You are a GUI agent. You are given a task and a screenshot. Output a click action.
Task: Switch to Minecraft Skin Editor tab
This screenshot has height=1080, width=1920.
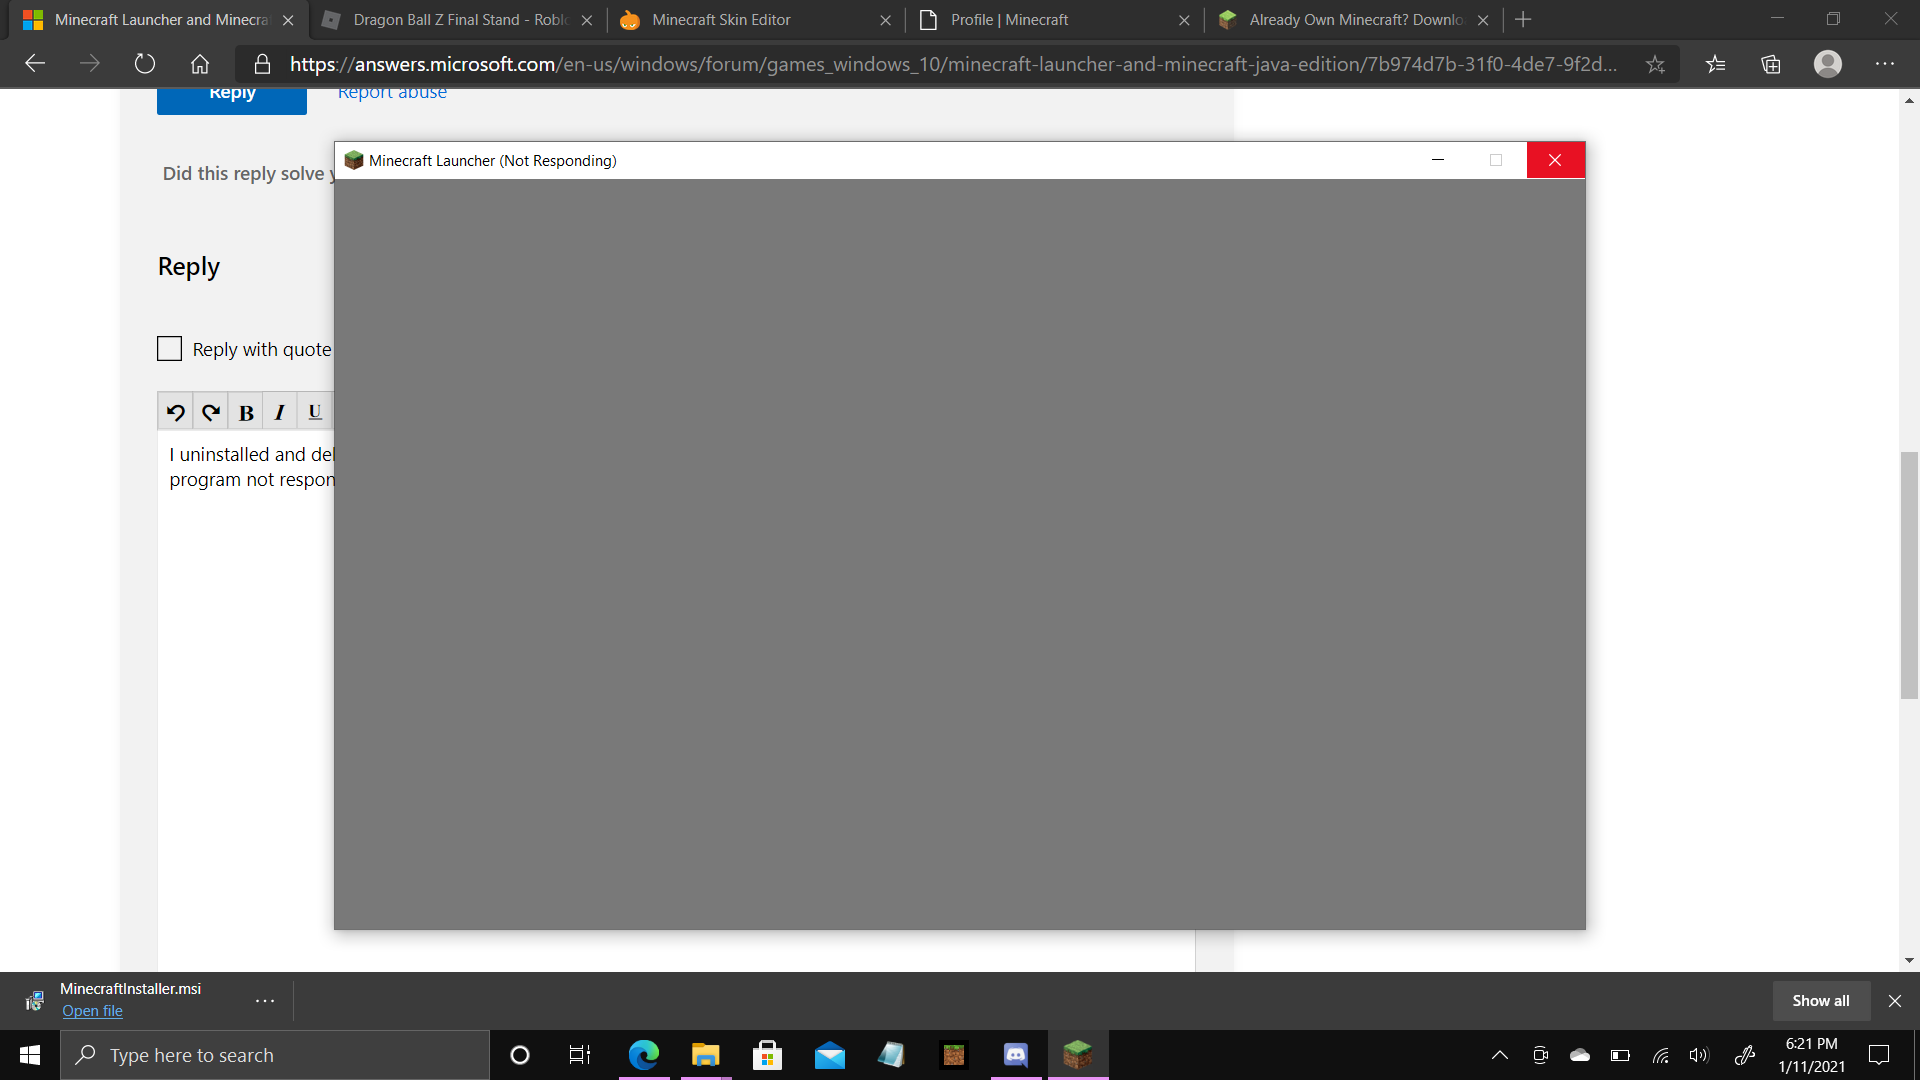[x=721, y=20]
